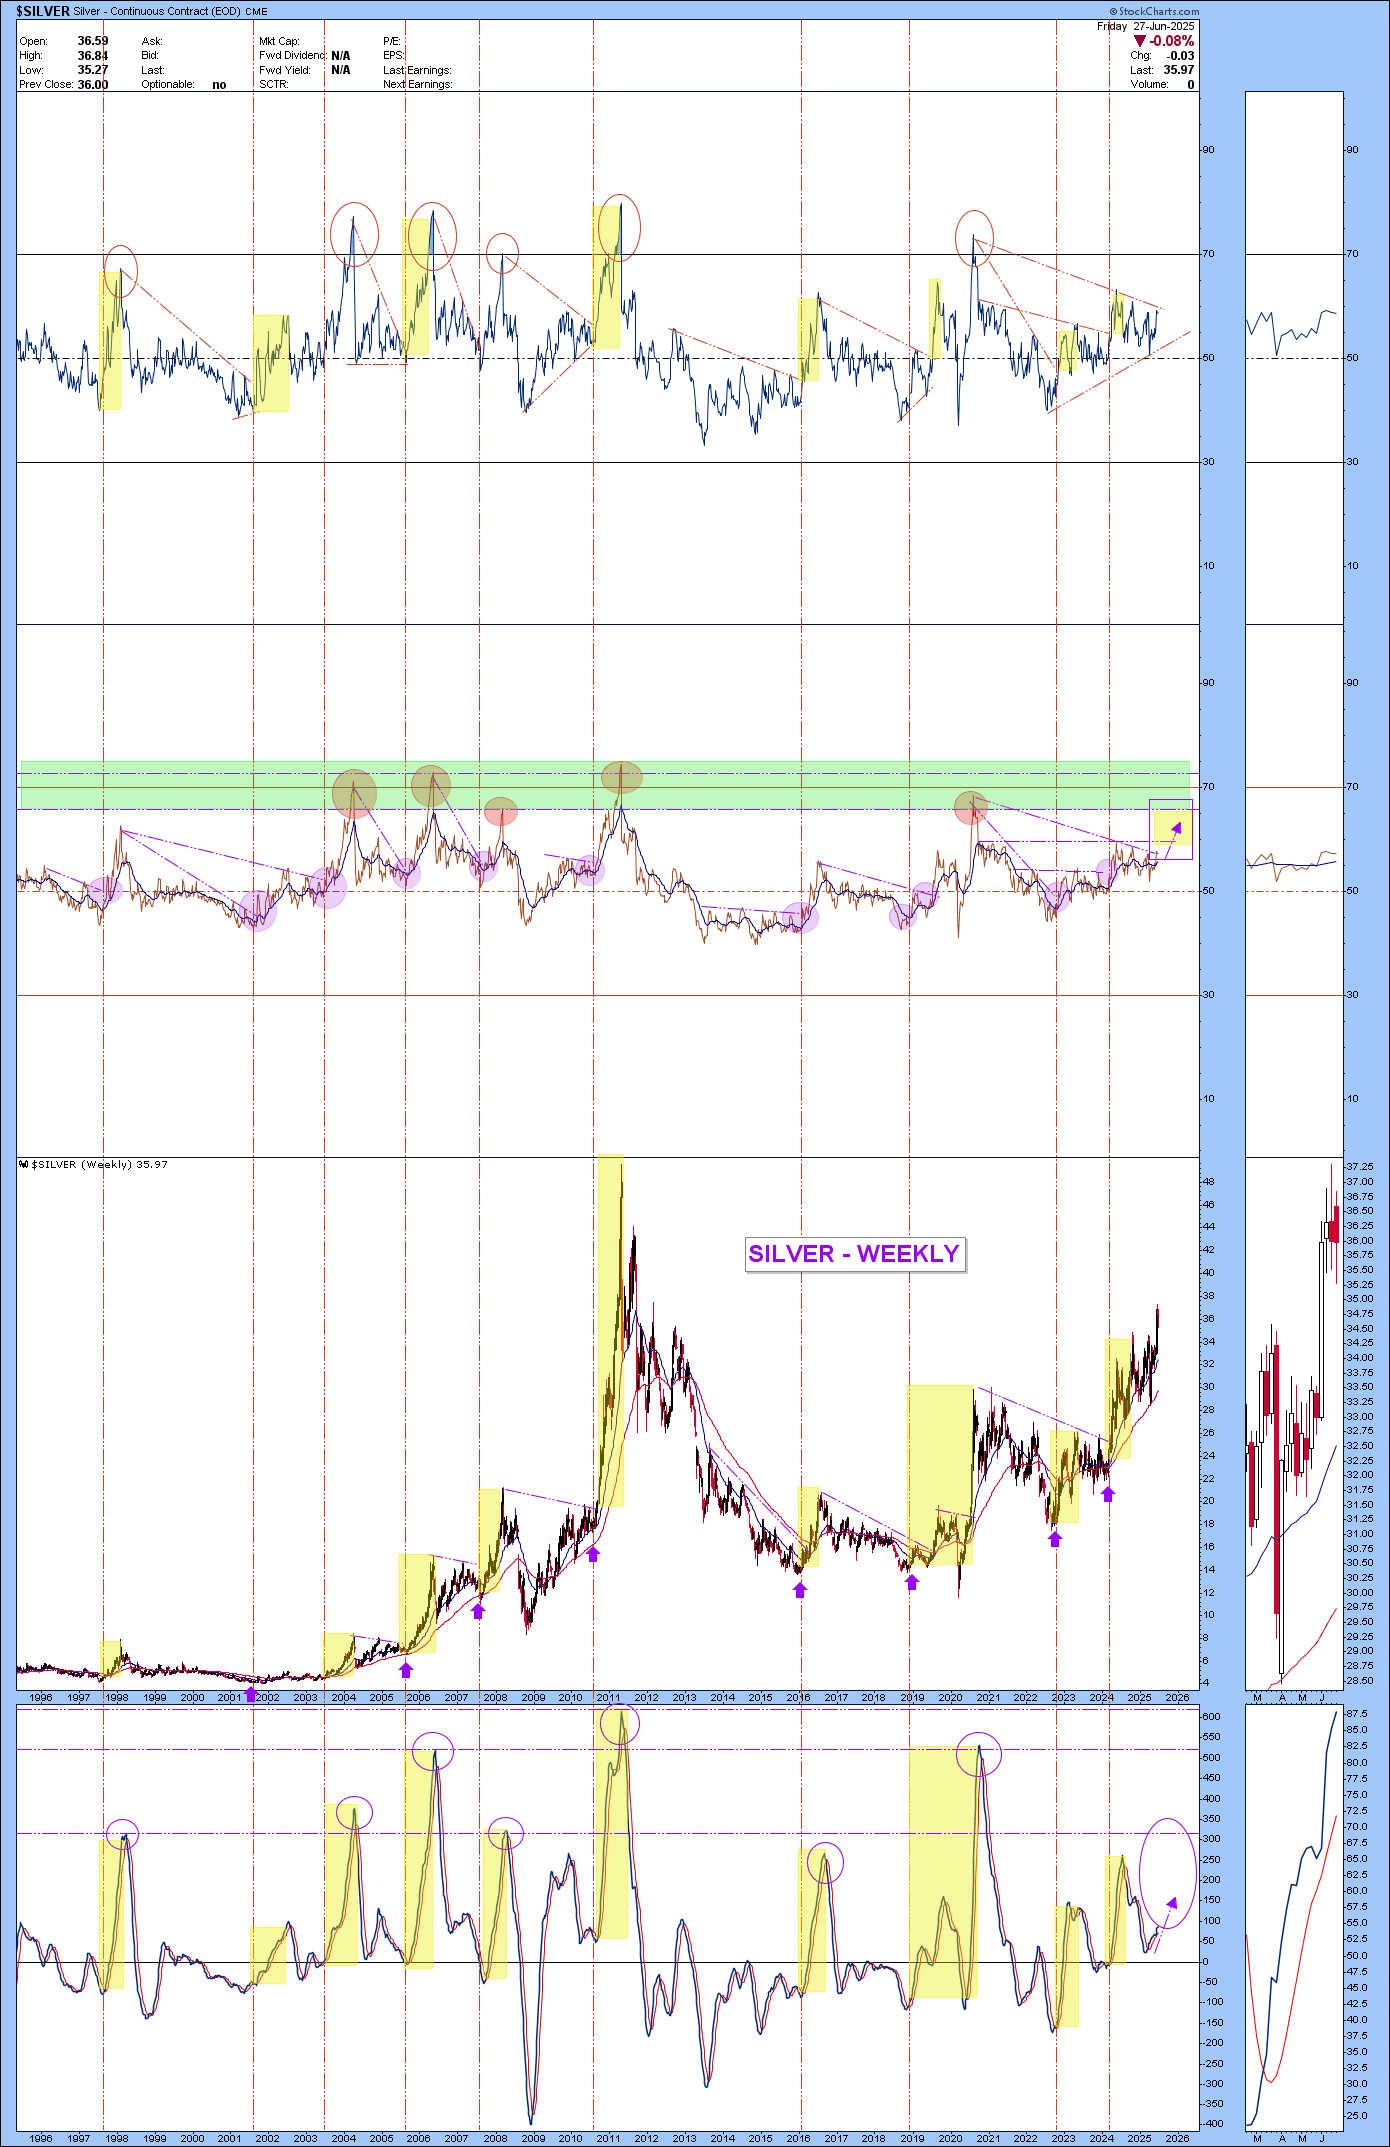Click the purple arrow at early 2024 price
Screen dimensions: 1390x2147
(1107, 1494)
